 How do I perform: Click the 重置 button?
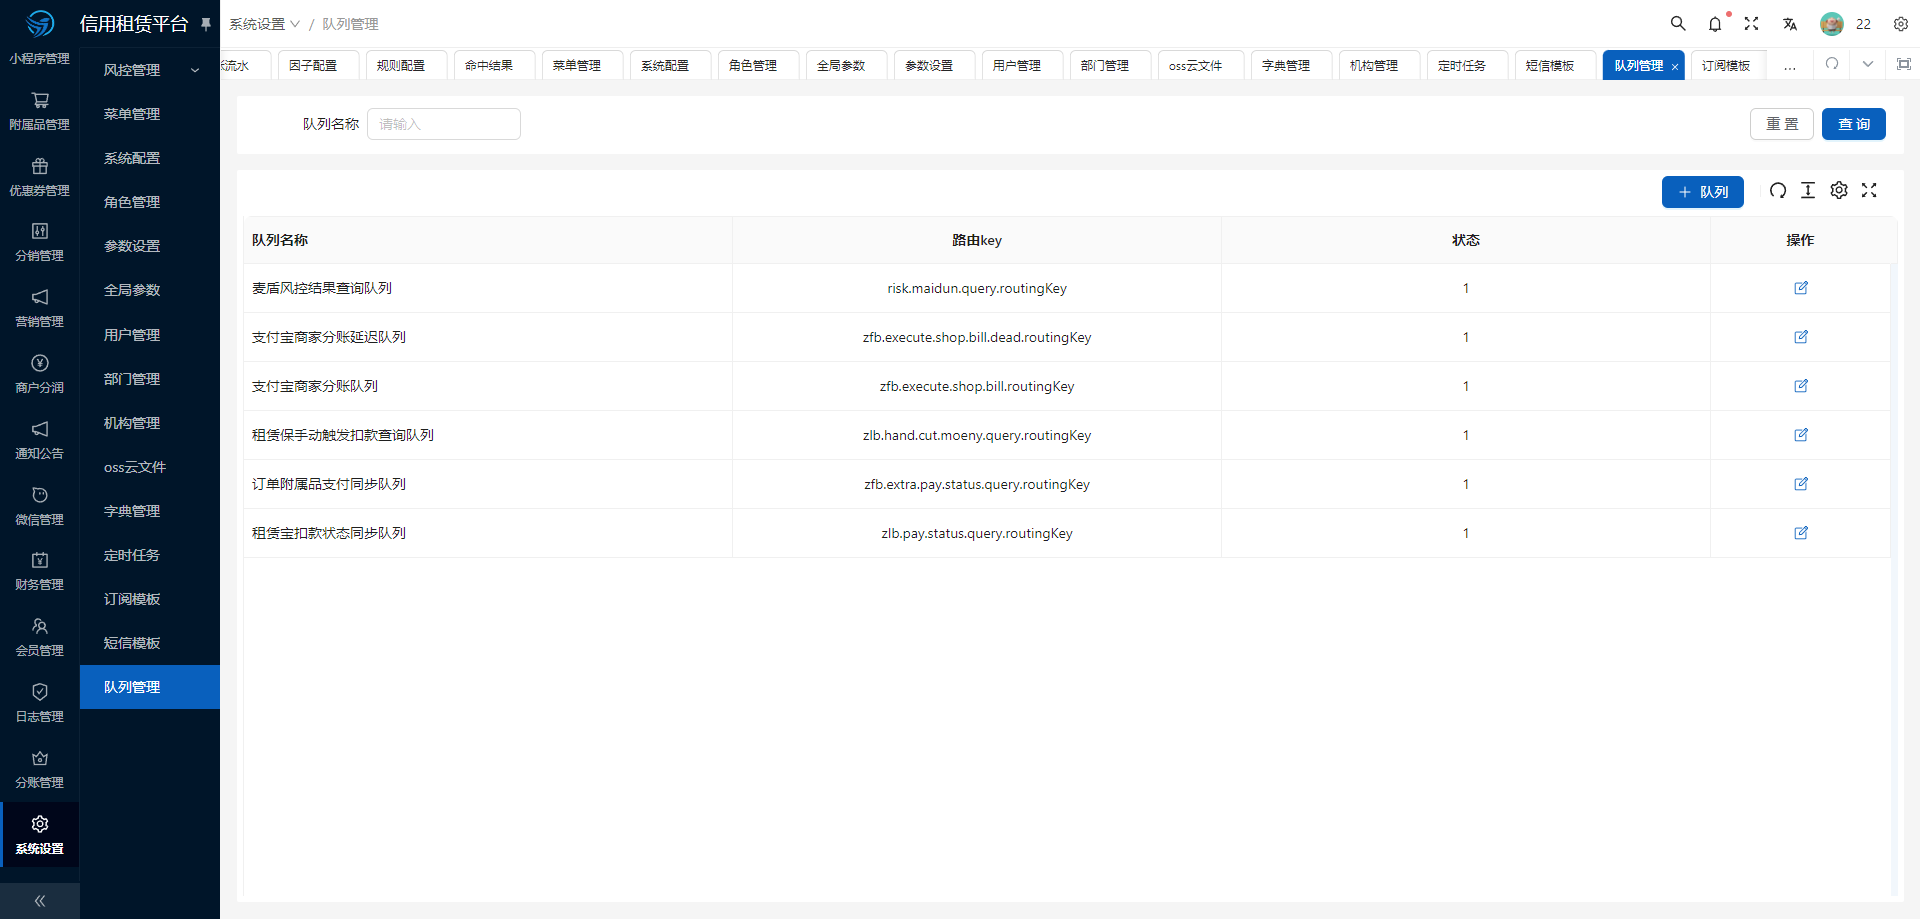tap(1782, 124)
